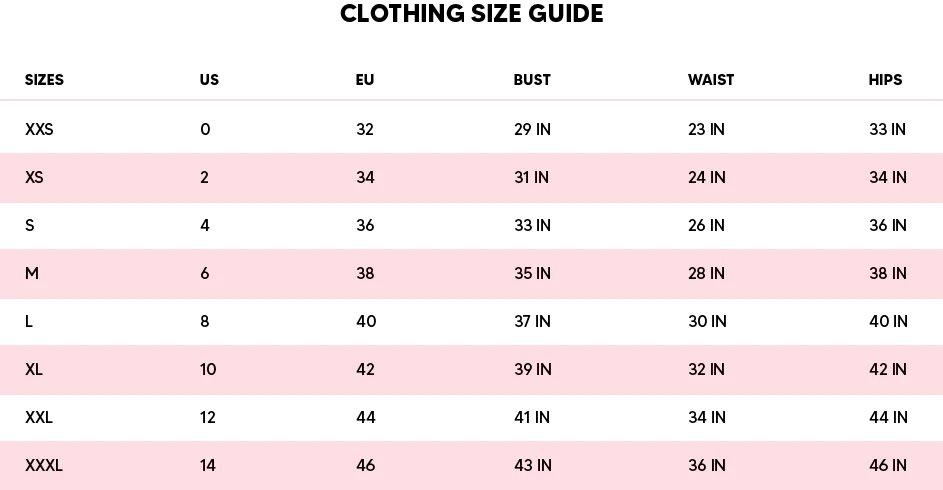Click the EU column header
Viewport: 943px width, 490px height.
tap(365, 80)
